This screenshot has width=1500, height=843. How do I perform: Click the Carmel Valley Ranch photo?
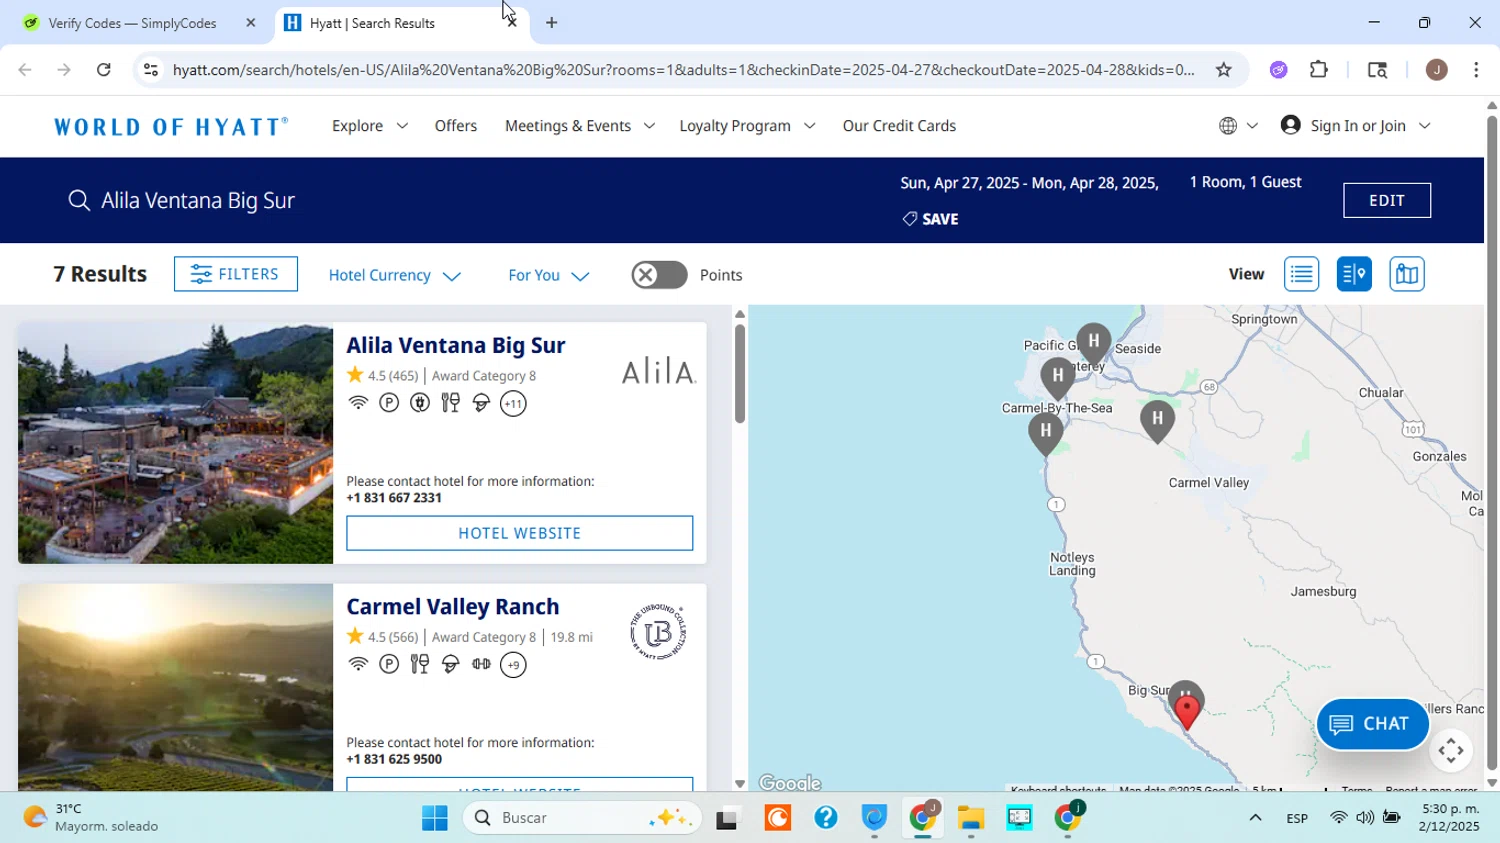tap(175, 688)
